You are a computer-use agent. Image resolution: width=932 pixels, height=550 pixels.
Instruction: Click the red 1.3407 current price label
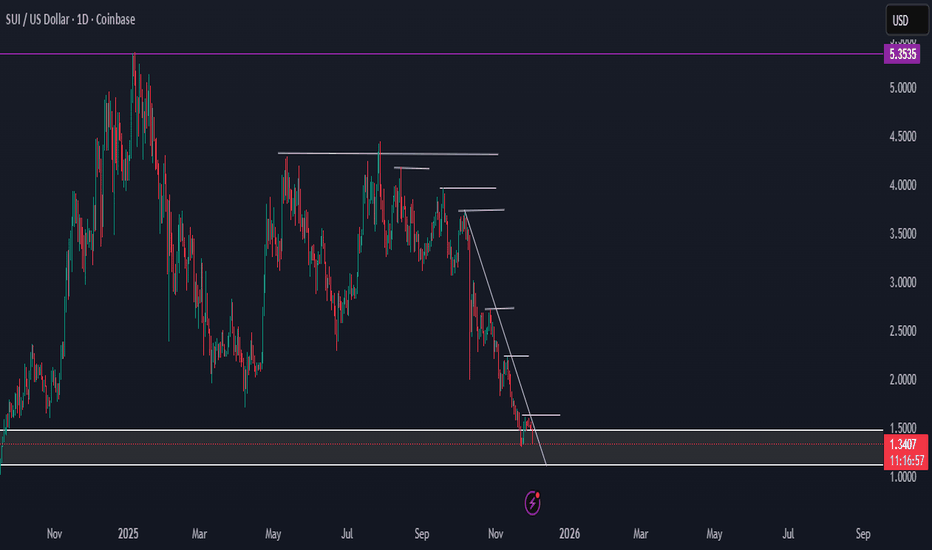(903, 443)
